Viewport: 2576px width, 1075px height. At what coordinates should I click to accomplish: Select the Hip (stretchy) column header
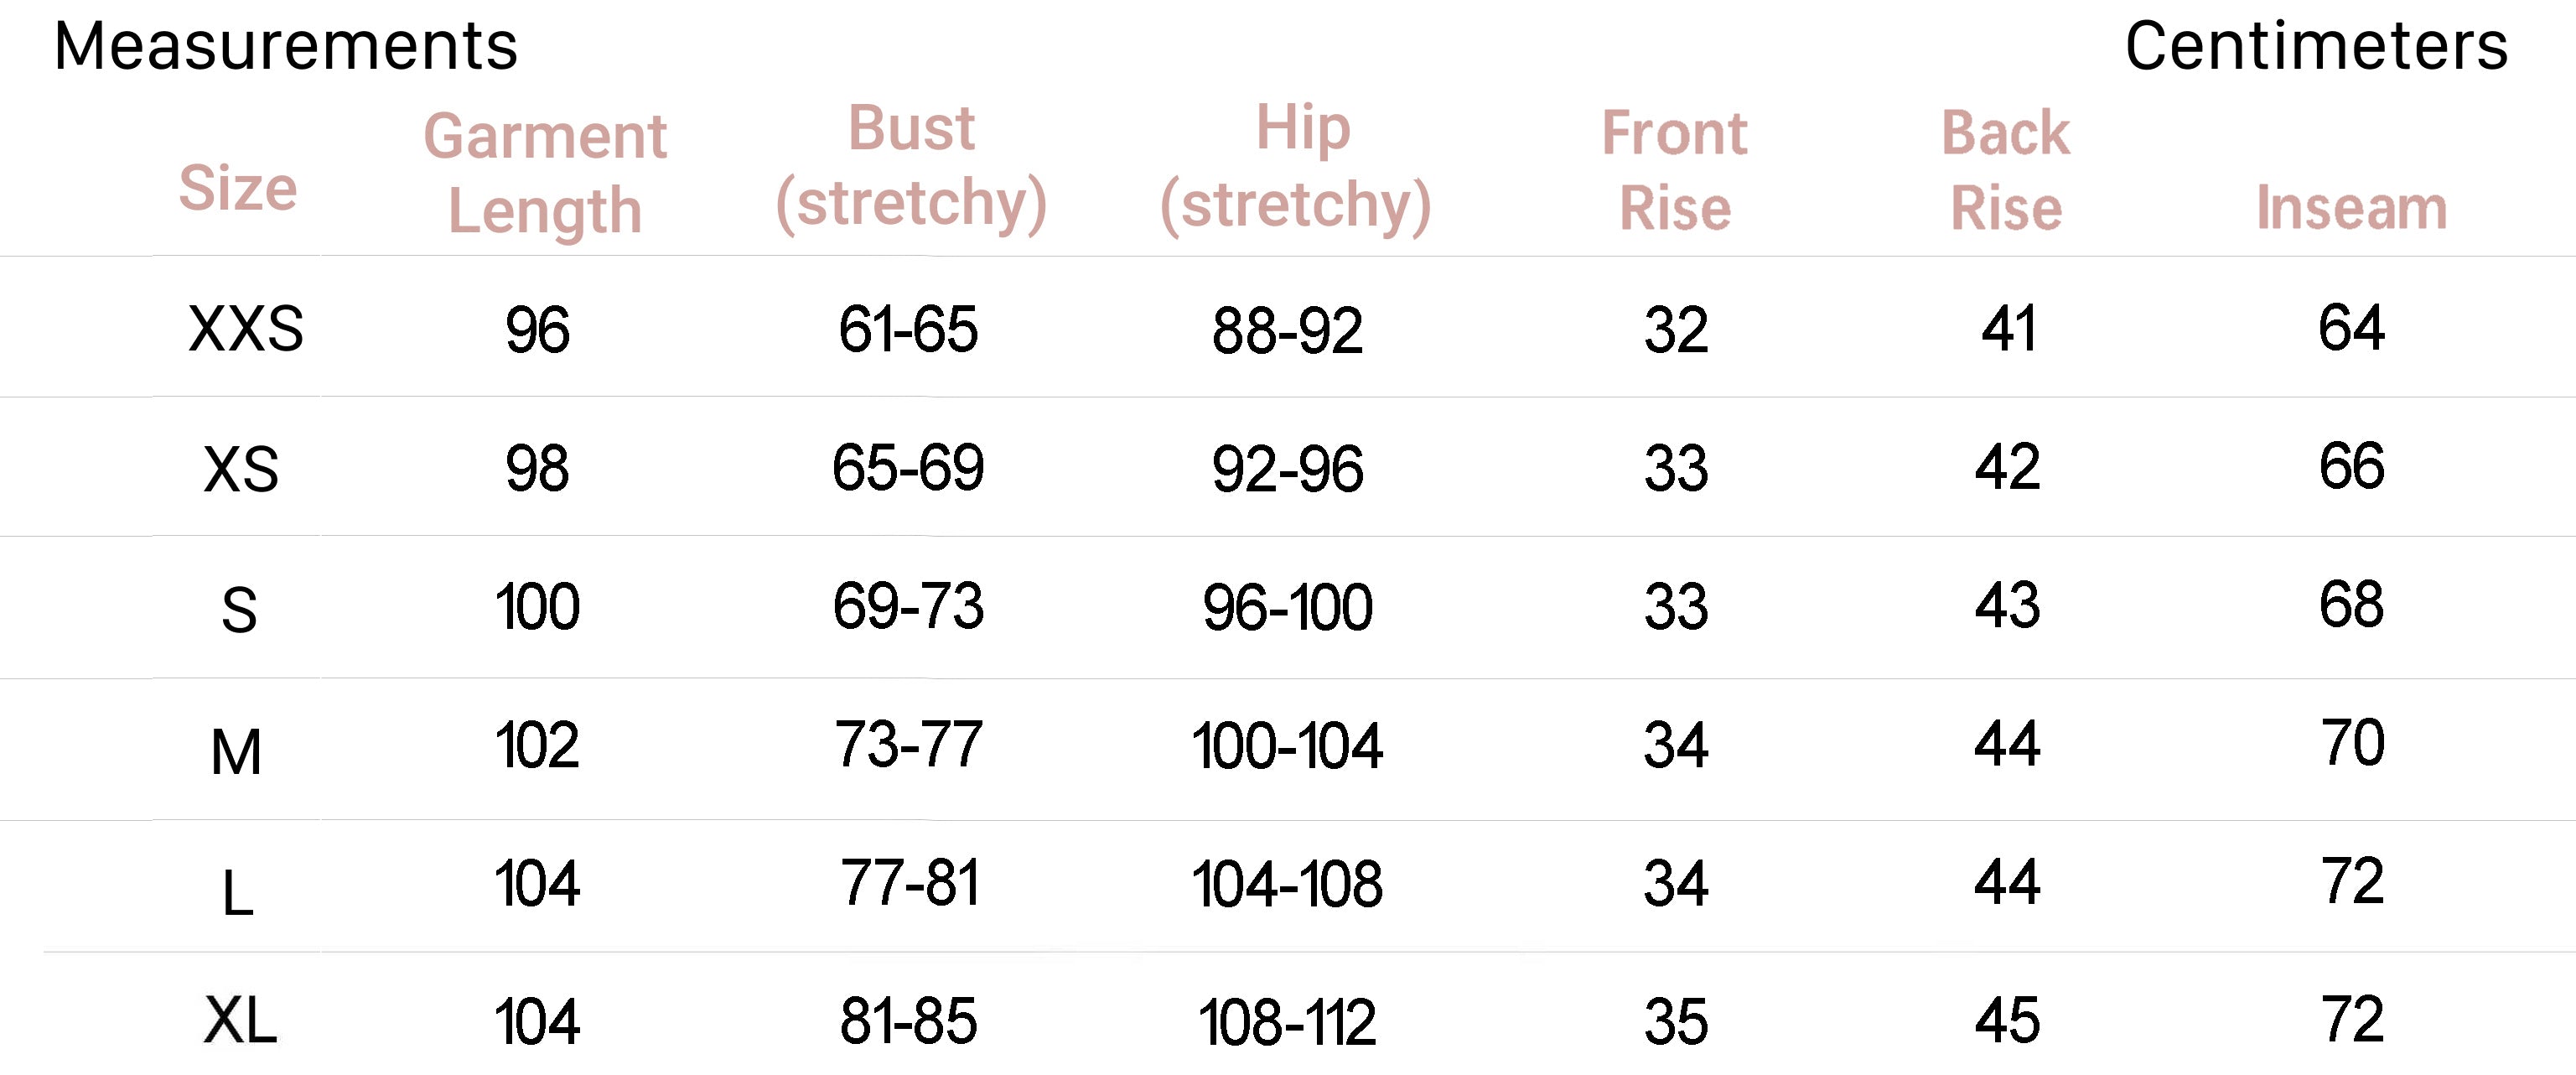(1296, 166)
